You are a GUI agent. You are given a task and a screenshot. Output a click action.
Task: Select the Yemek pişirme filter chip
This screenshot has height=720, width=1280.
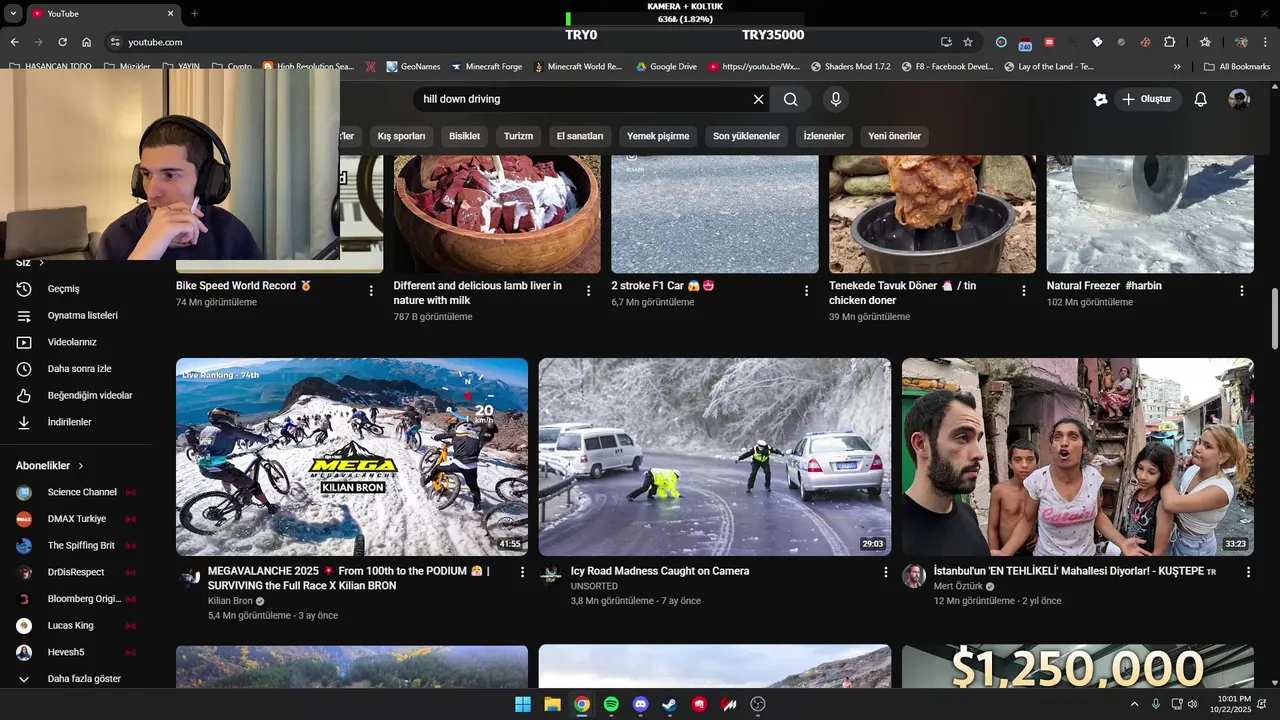[x=658, y=136]
